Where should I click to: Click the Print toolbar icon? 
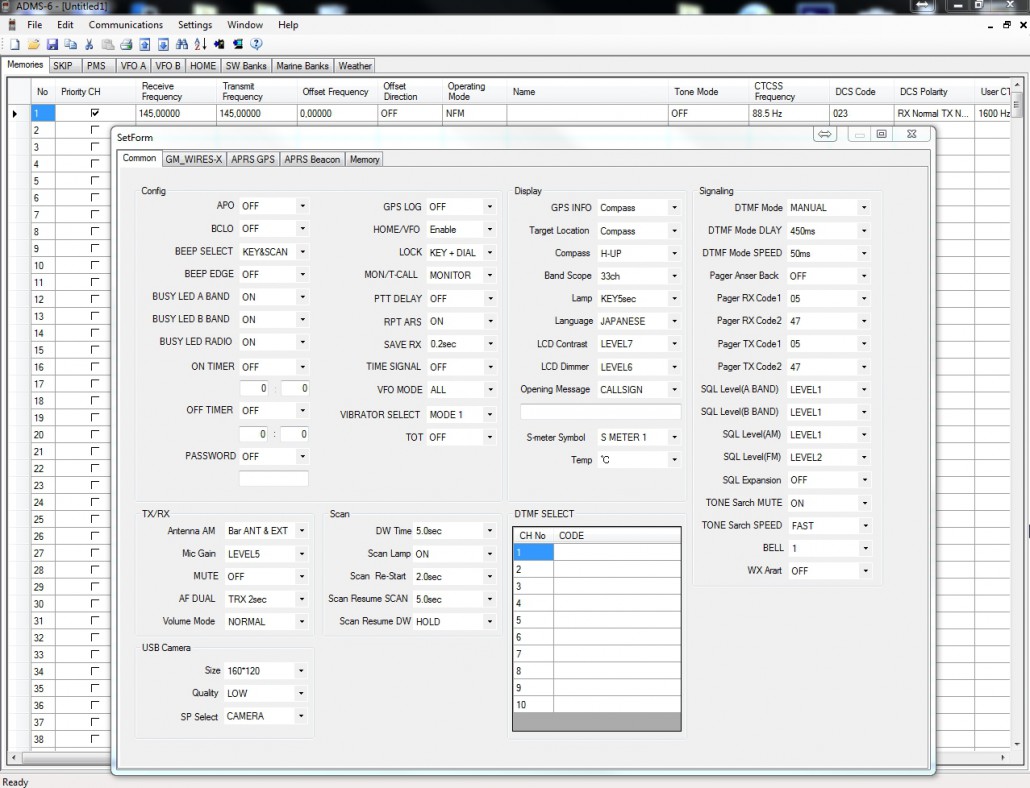pos(126,44)
